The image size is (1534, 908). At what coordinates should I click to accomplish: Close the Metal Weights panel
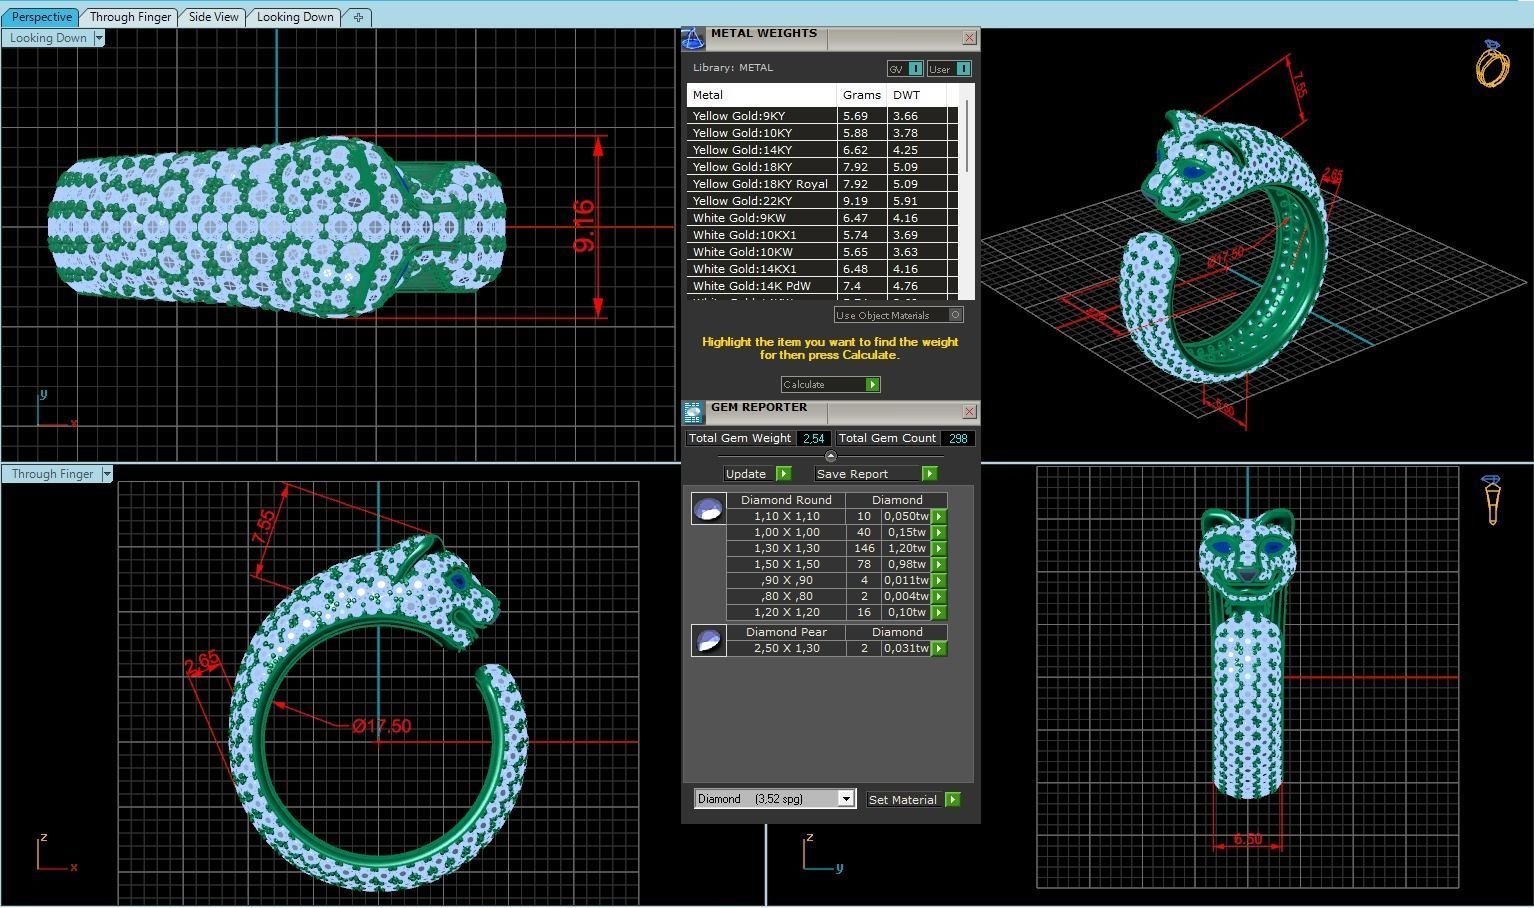[969, 38]
